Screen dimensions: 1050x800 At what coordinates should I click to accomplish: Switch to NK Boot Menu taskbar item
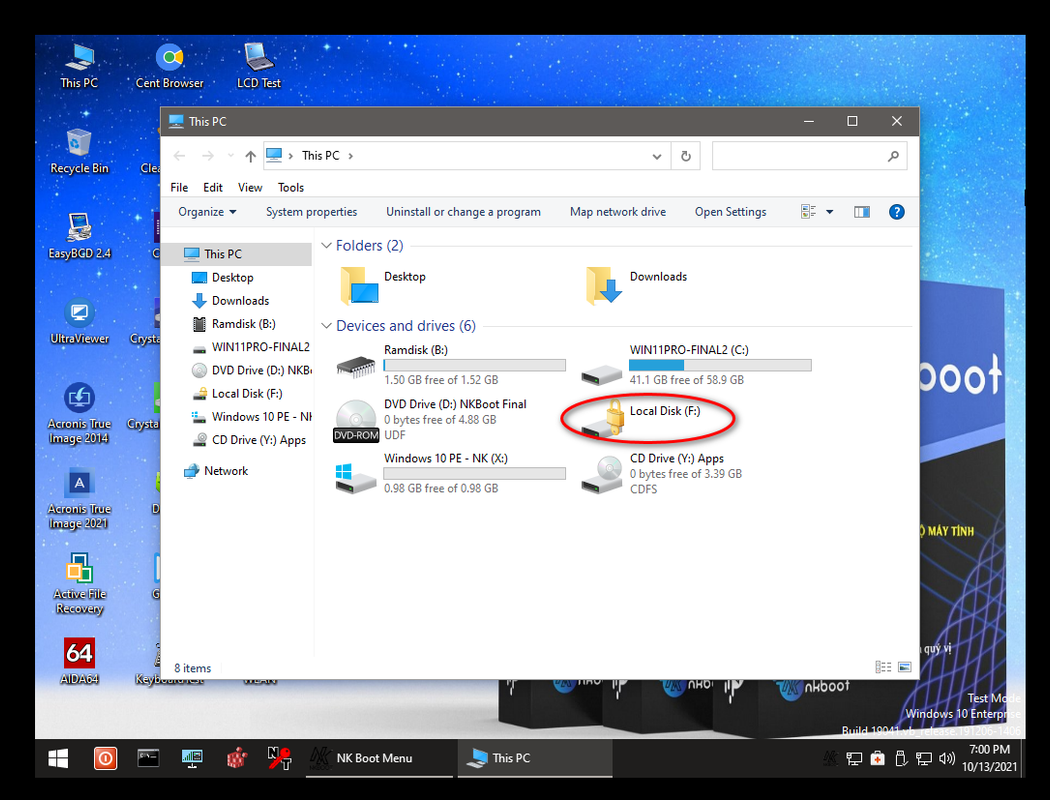tap(379, 758)
